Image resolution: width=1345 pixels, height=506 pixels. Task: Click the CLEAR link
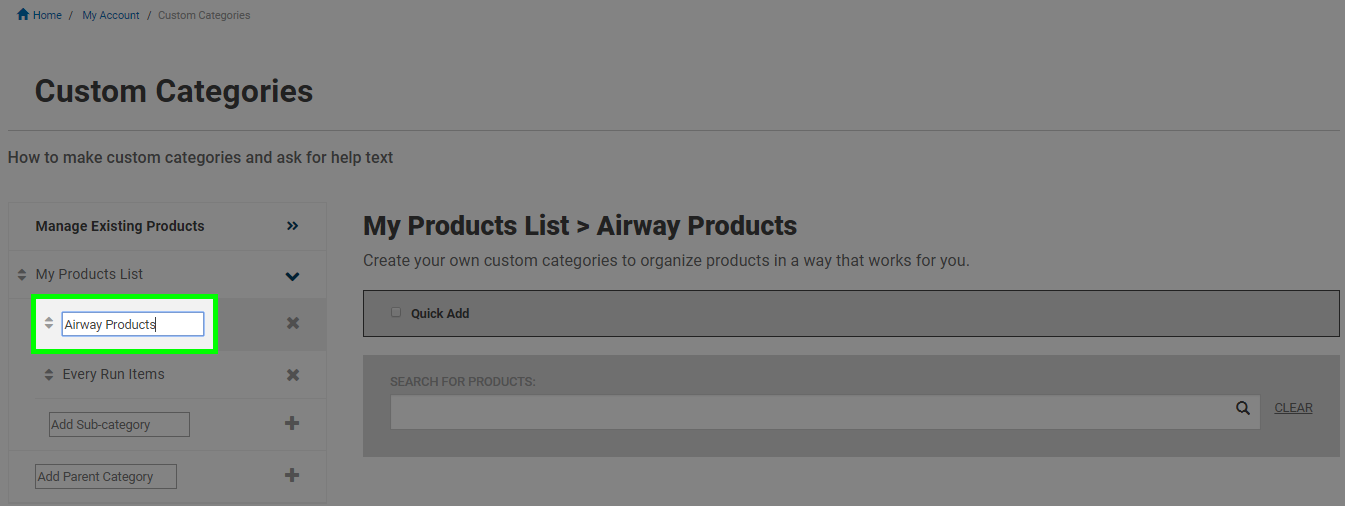pos(1293,408)
